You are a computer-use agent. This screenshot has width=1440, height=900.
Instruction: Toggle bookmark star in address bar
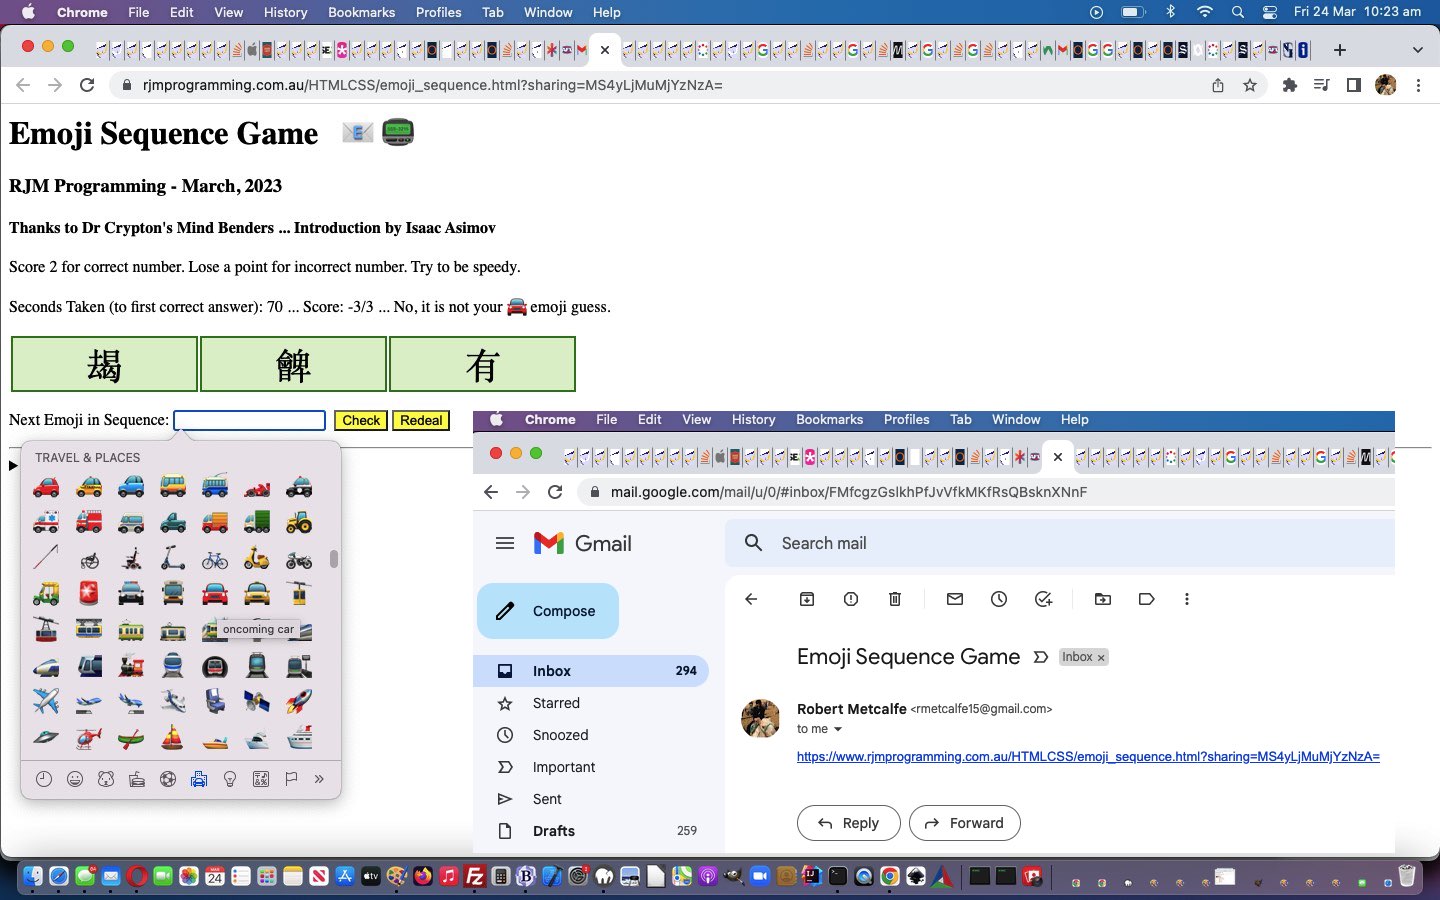[x=1250, y=85]
